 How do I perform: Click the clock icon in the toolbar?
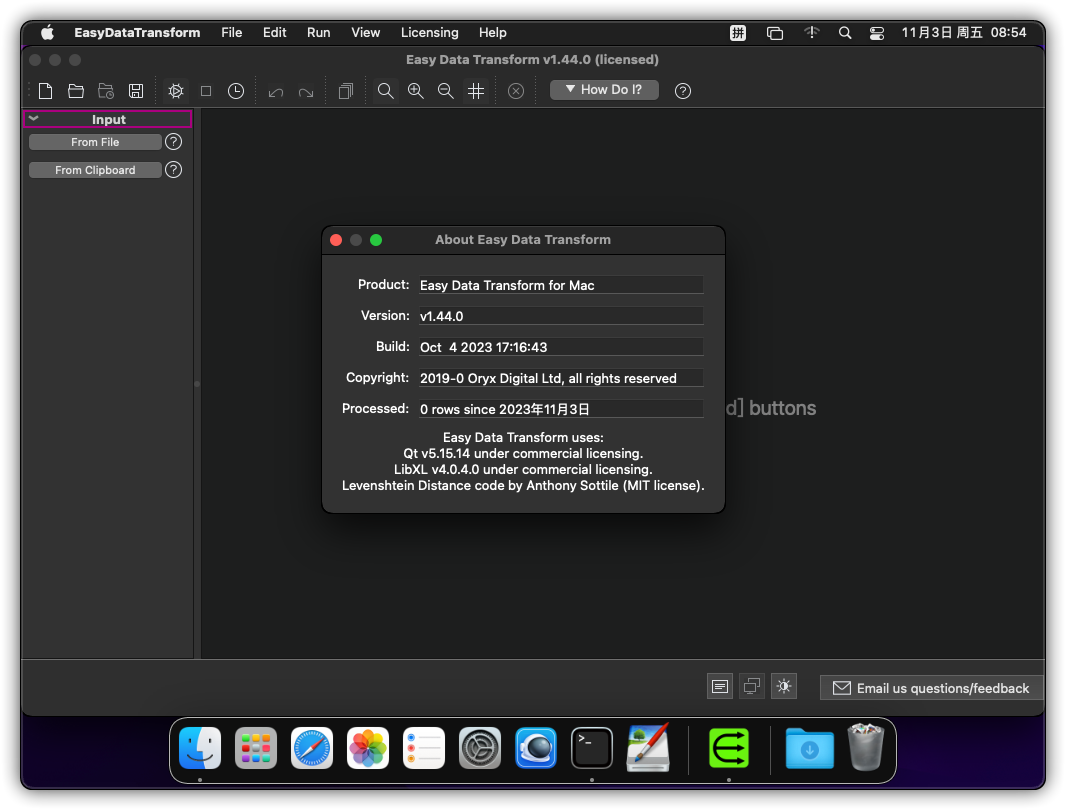pos(236,90)
